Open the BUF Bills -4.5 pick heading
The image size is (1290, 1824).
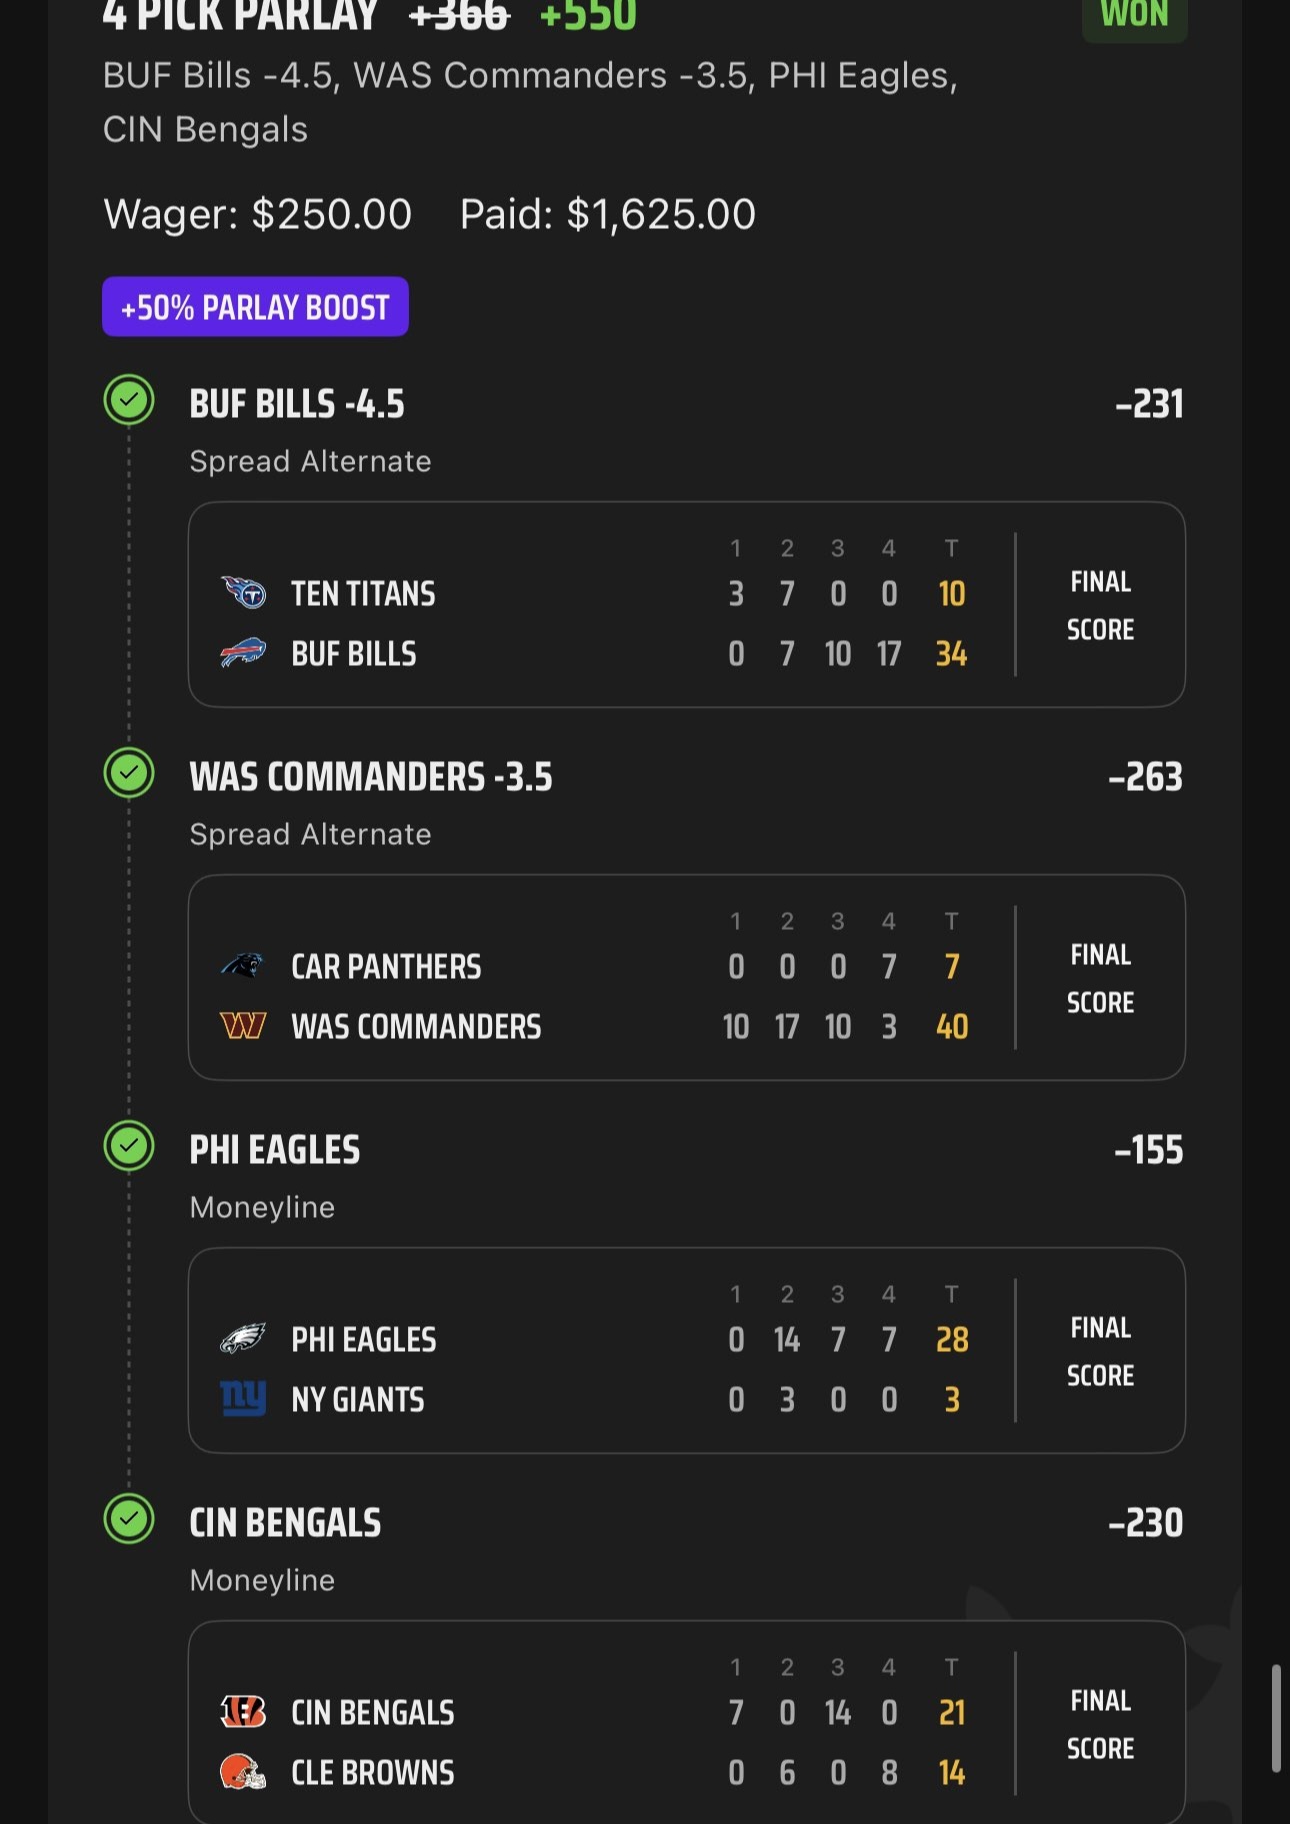297,404
